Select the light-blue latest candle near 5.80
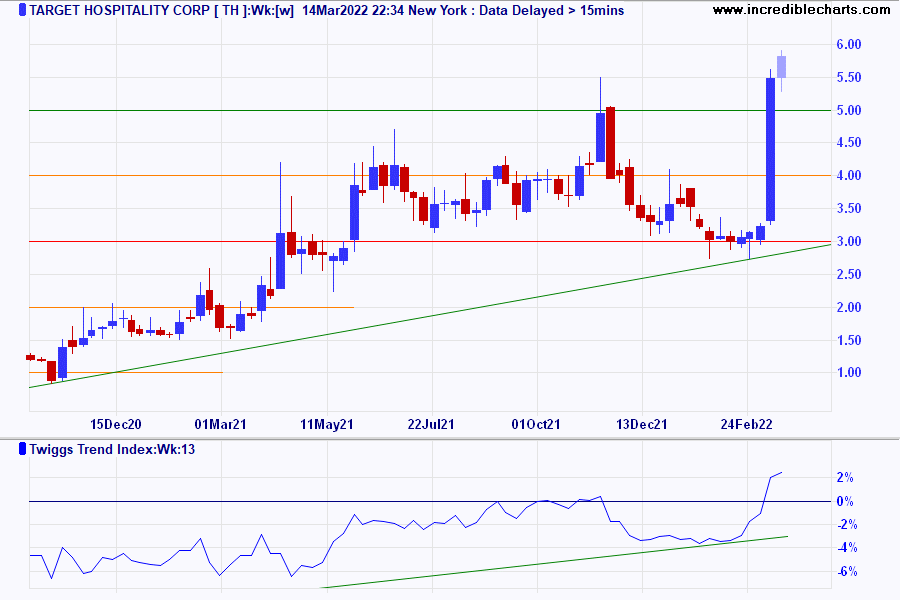 [x=781, y=67]
